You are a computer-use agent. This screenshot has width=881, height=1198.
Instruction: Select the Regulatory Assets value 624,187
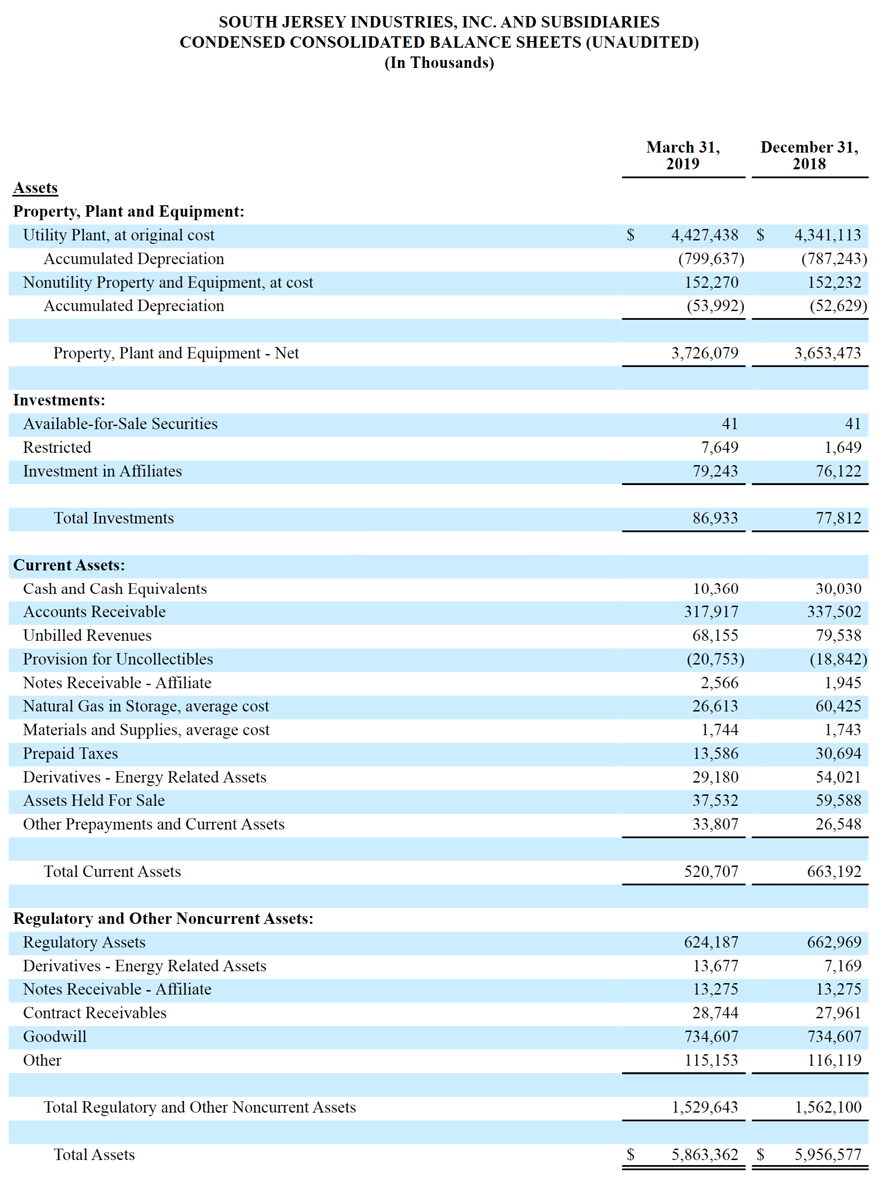point(711,943)
